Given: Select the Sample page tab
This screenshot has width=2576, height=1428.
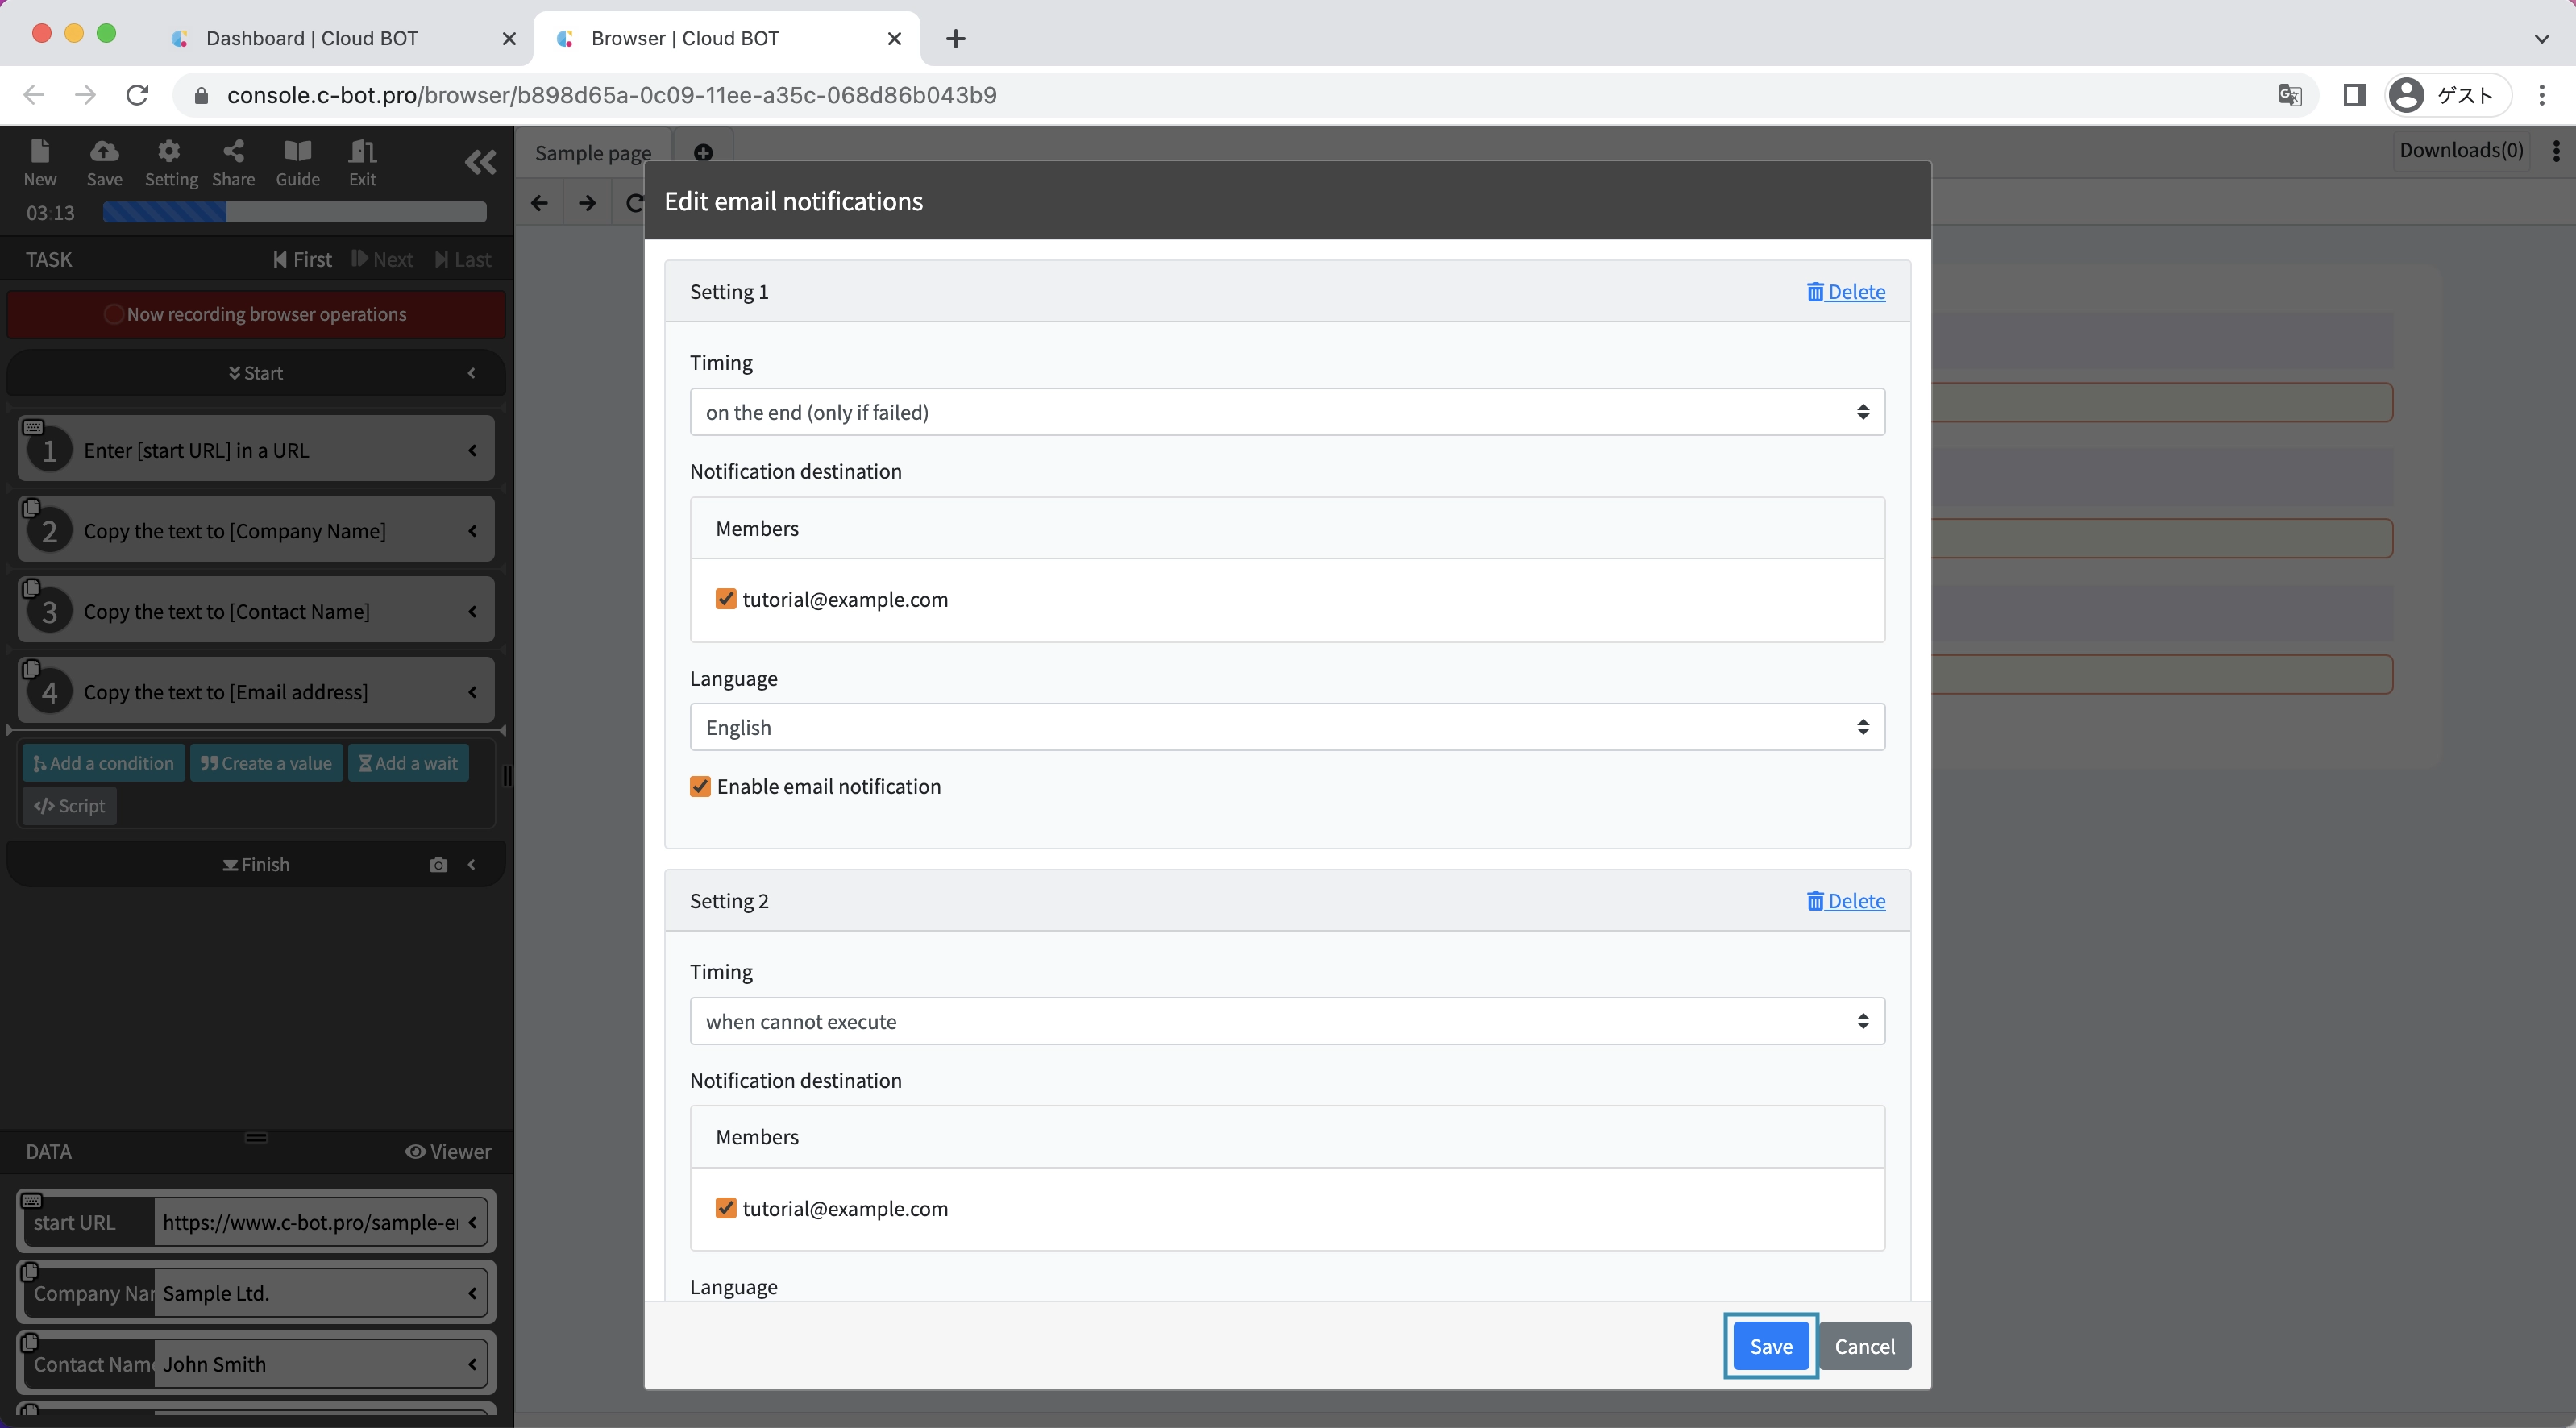Looking at the screenshot, I should [592, 153].
